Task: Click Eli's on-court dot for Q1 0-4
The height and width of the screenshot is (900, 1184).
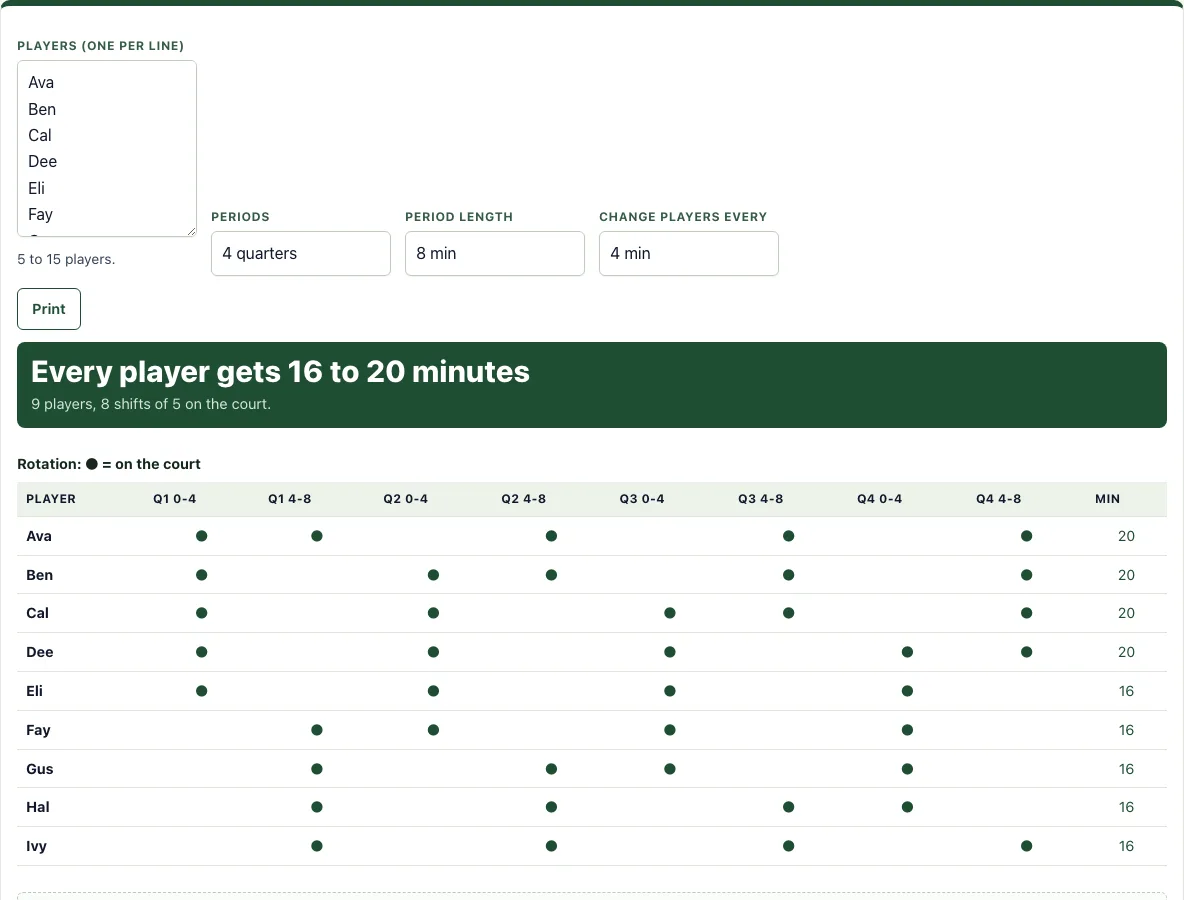Action: coord(202,691)
